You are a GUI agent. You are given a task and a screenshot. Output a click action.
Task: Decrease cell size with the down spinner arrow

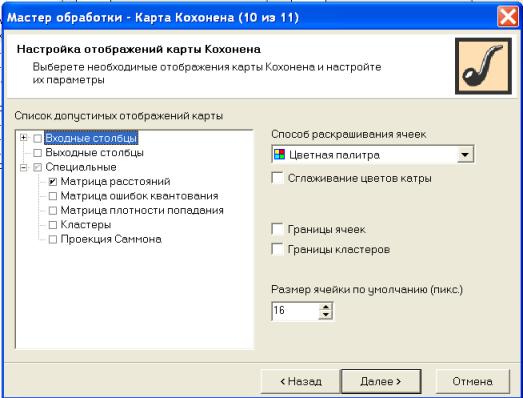pos(326,315)
